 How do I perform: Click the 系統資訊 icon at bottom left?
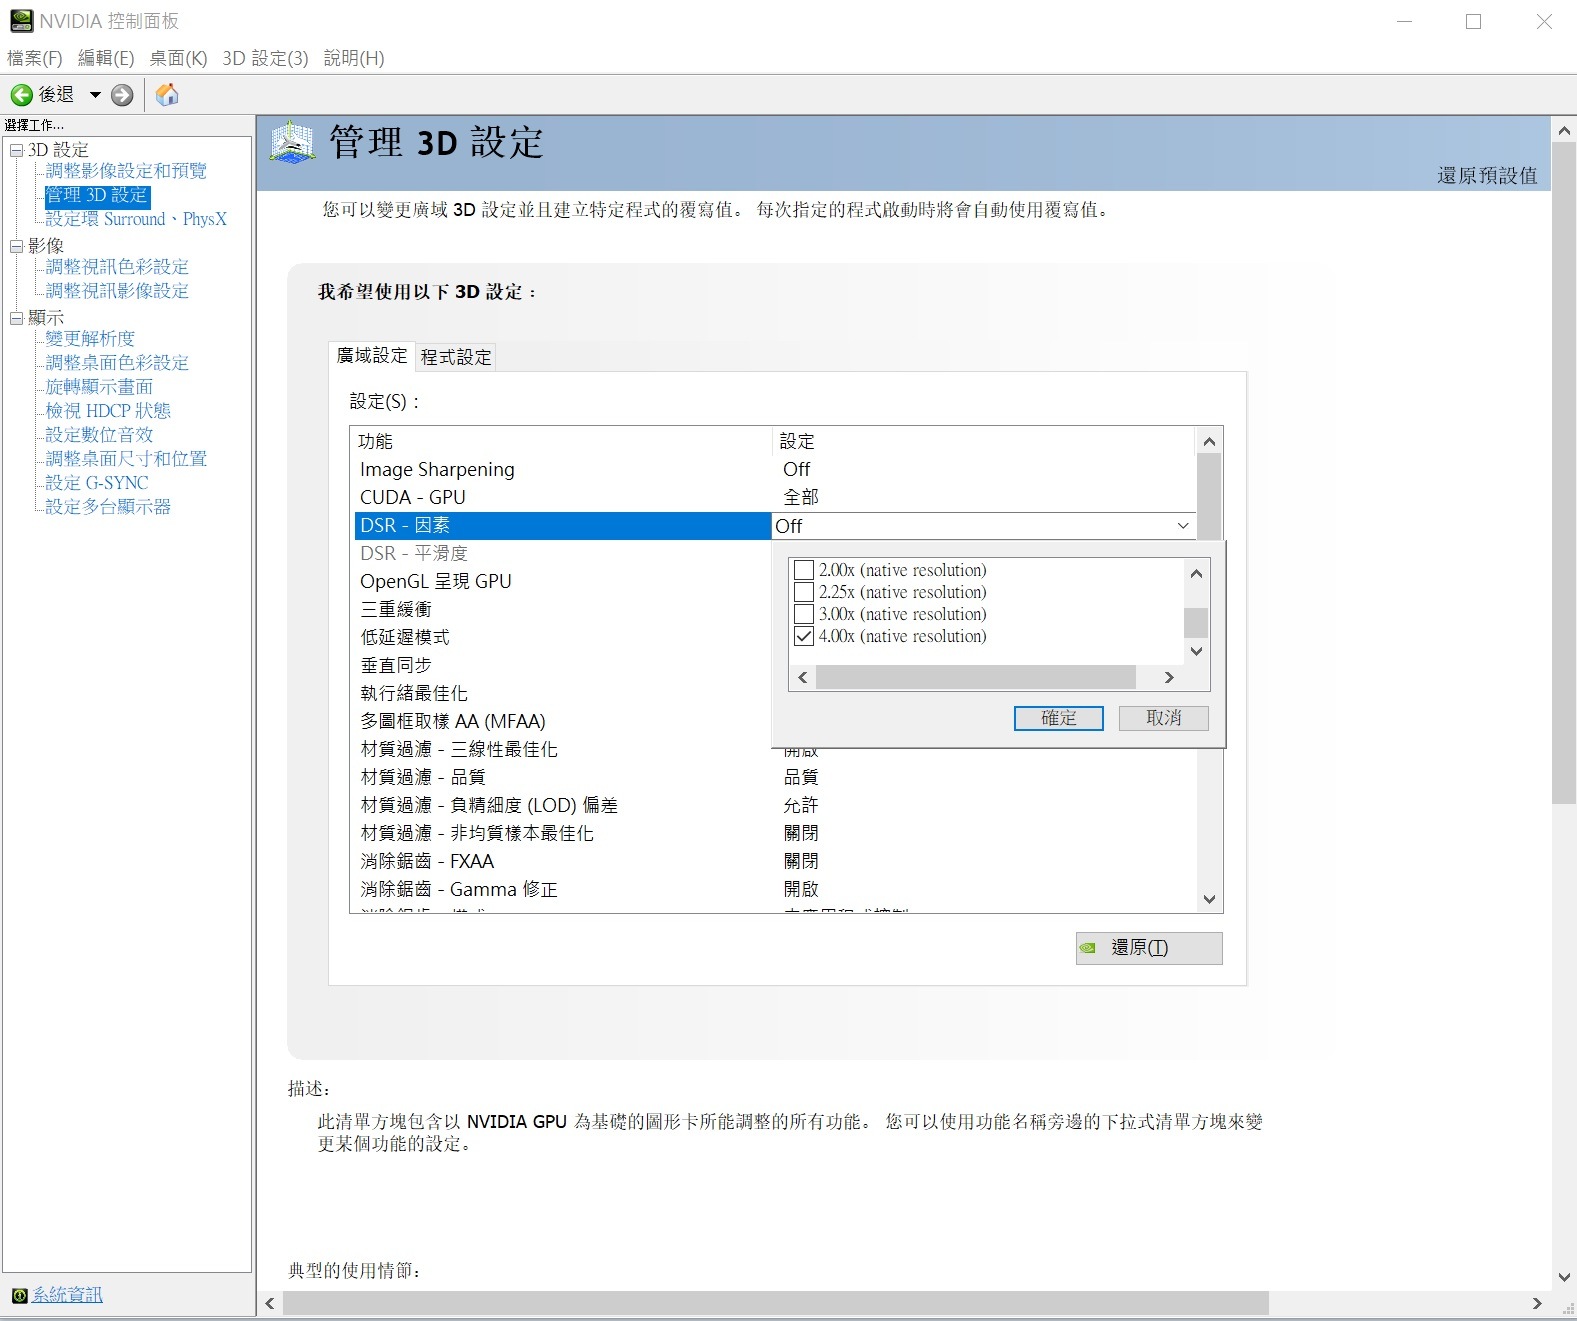[x=19, y=1296]
